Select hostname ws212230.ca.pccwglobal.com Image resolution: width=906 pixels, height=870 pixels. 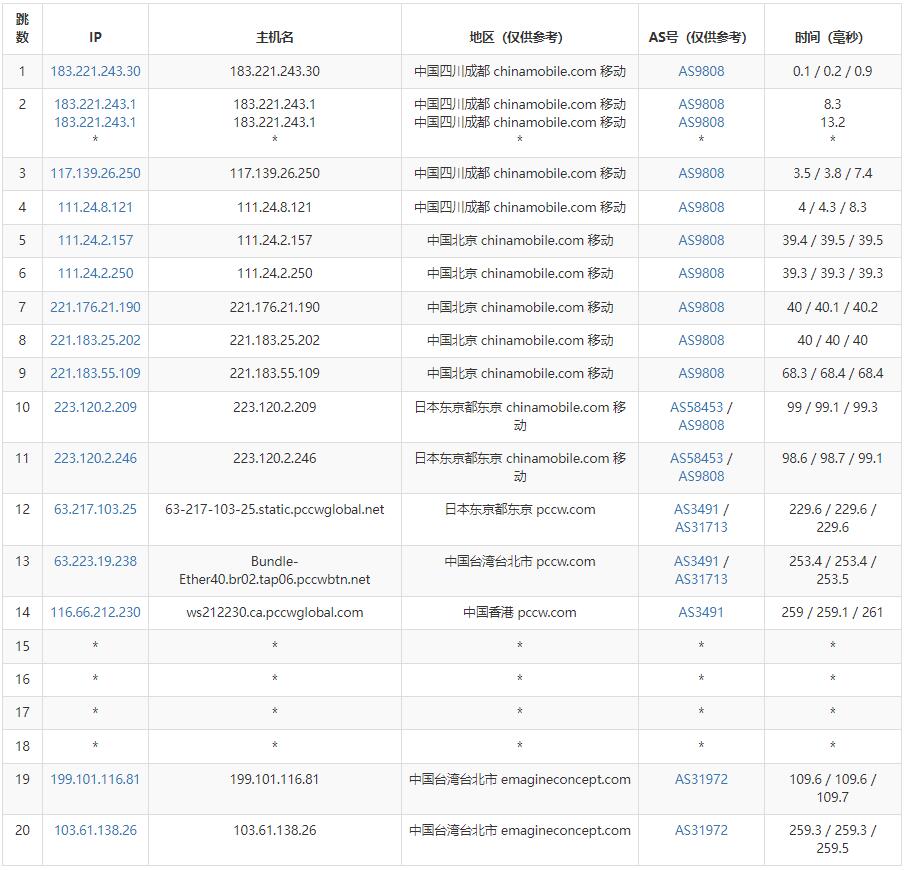274,612
